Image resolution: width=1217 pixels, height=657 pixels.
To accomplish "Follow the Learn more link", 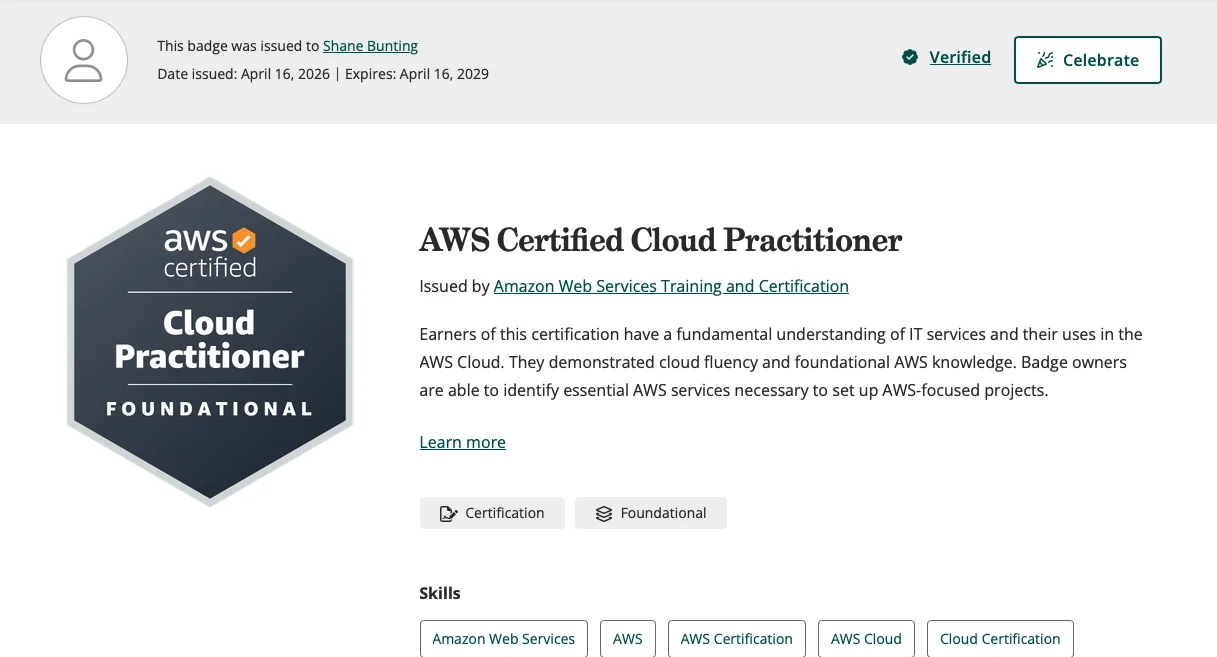I will click(x=463, y=442).
